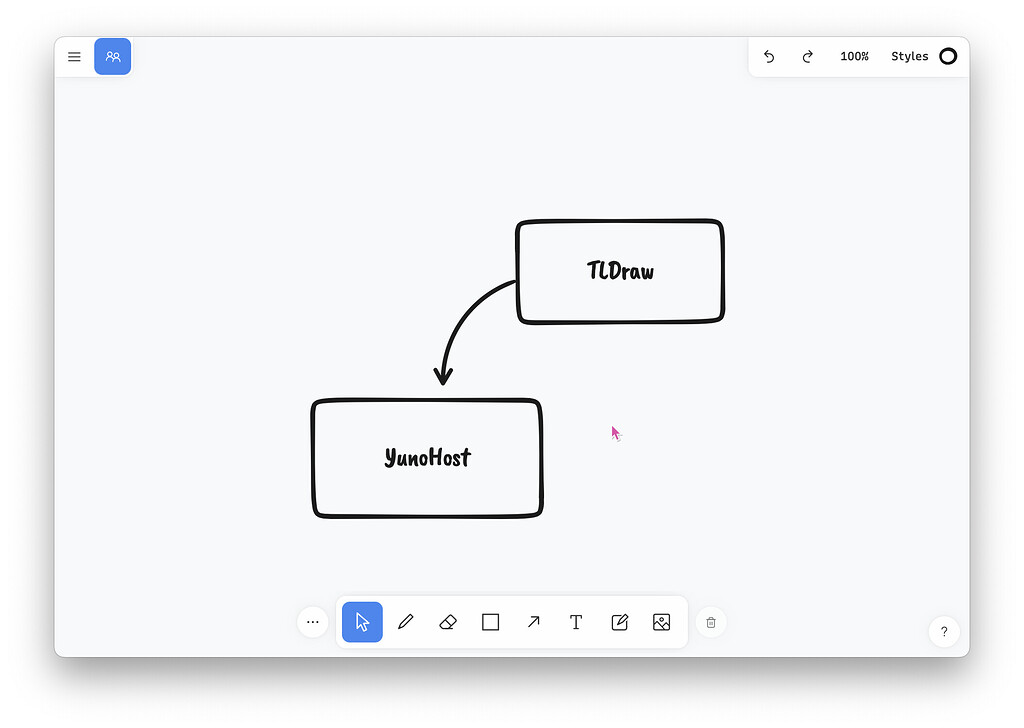Select the TLDraw rectangle shape
The image size is (1024, 728).
[619, 271]
